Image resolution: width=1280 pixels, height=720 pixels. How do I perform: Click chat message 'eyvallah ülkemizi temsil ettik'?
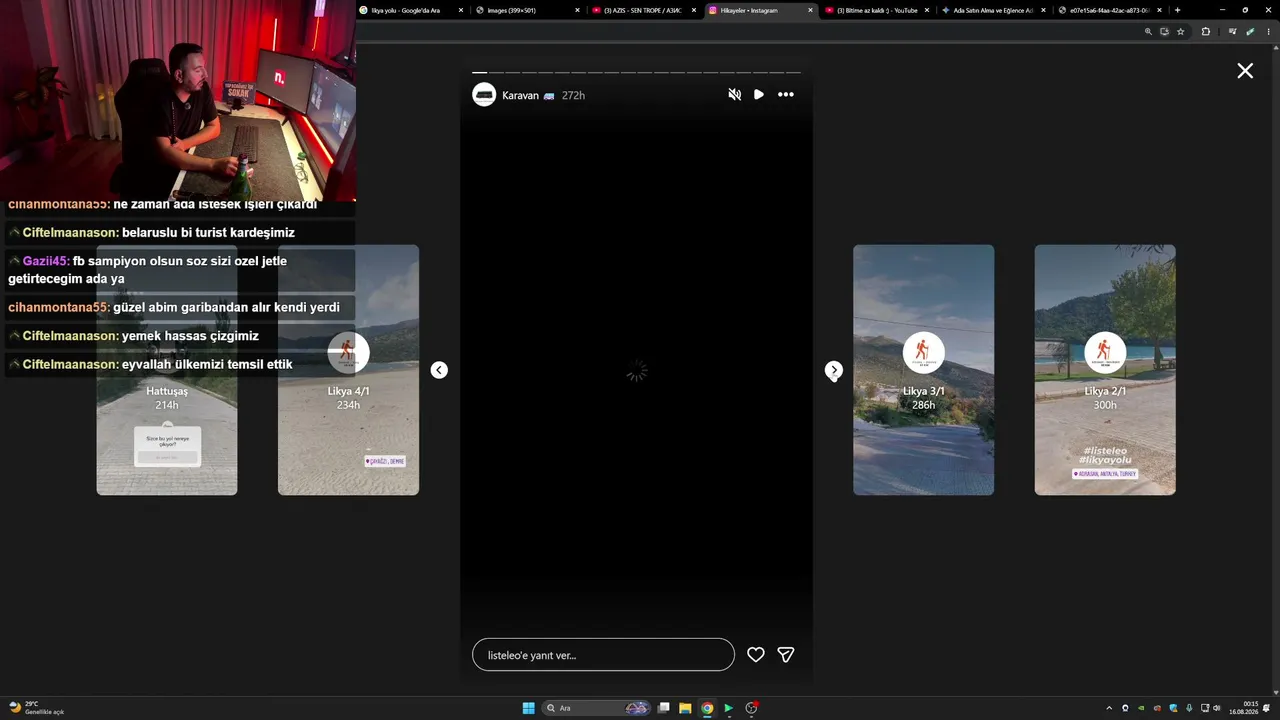(207, 364)
